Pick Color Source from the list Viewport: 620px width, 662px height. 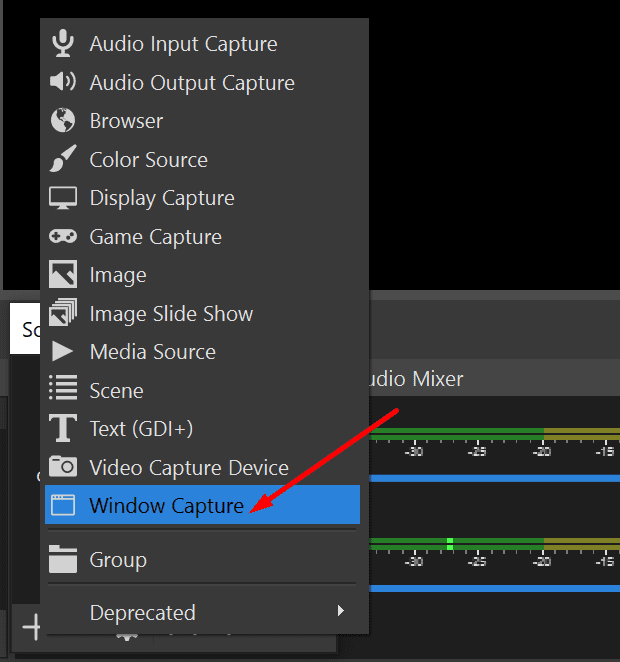203,160
